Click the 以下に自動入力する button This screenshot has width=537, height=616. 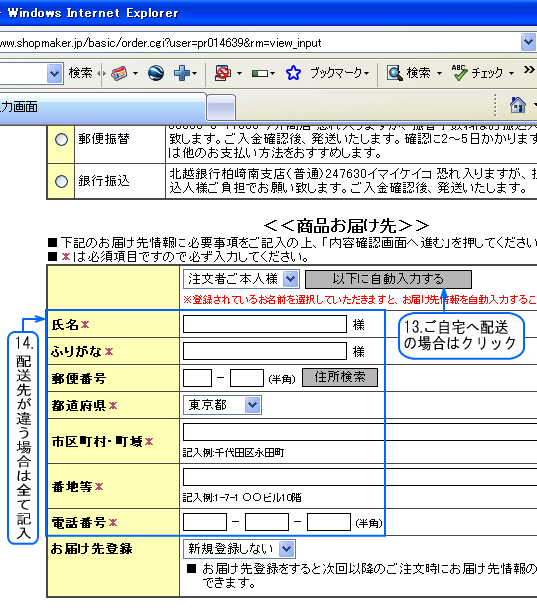click(388, 279)
